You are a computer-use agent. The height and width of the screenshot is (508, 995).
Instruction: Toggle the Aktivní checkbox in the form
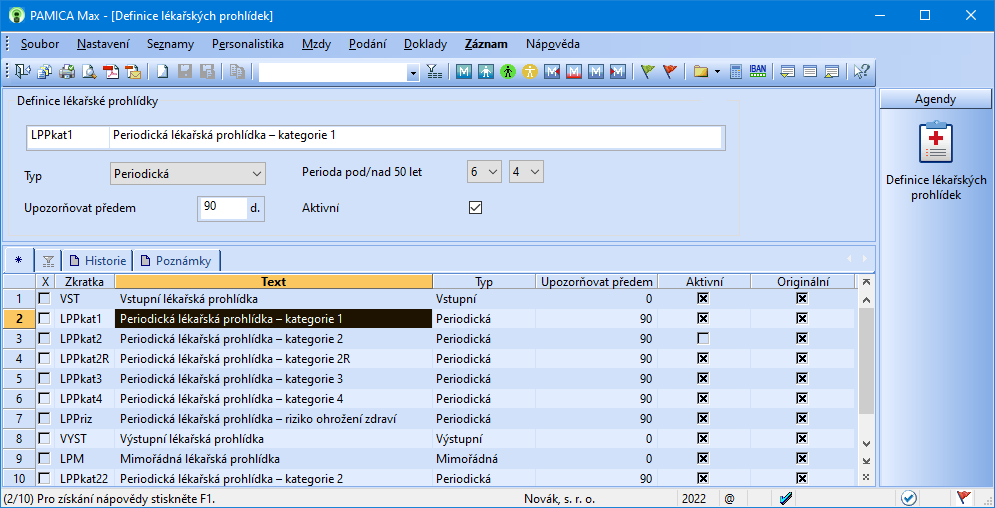click(475, 207)
